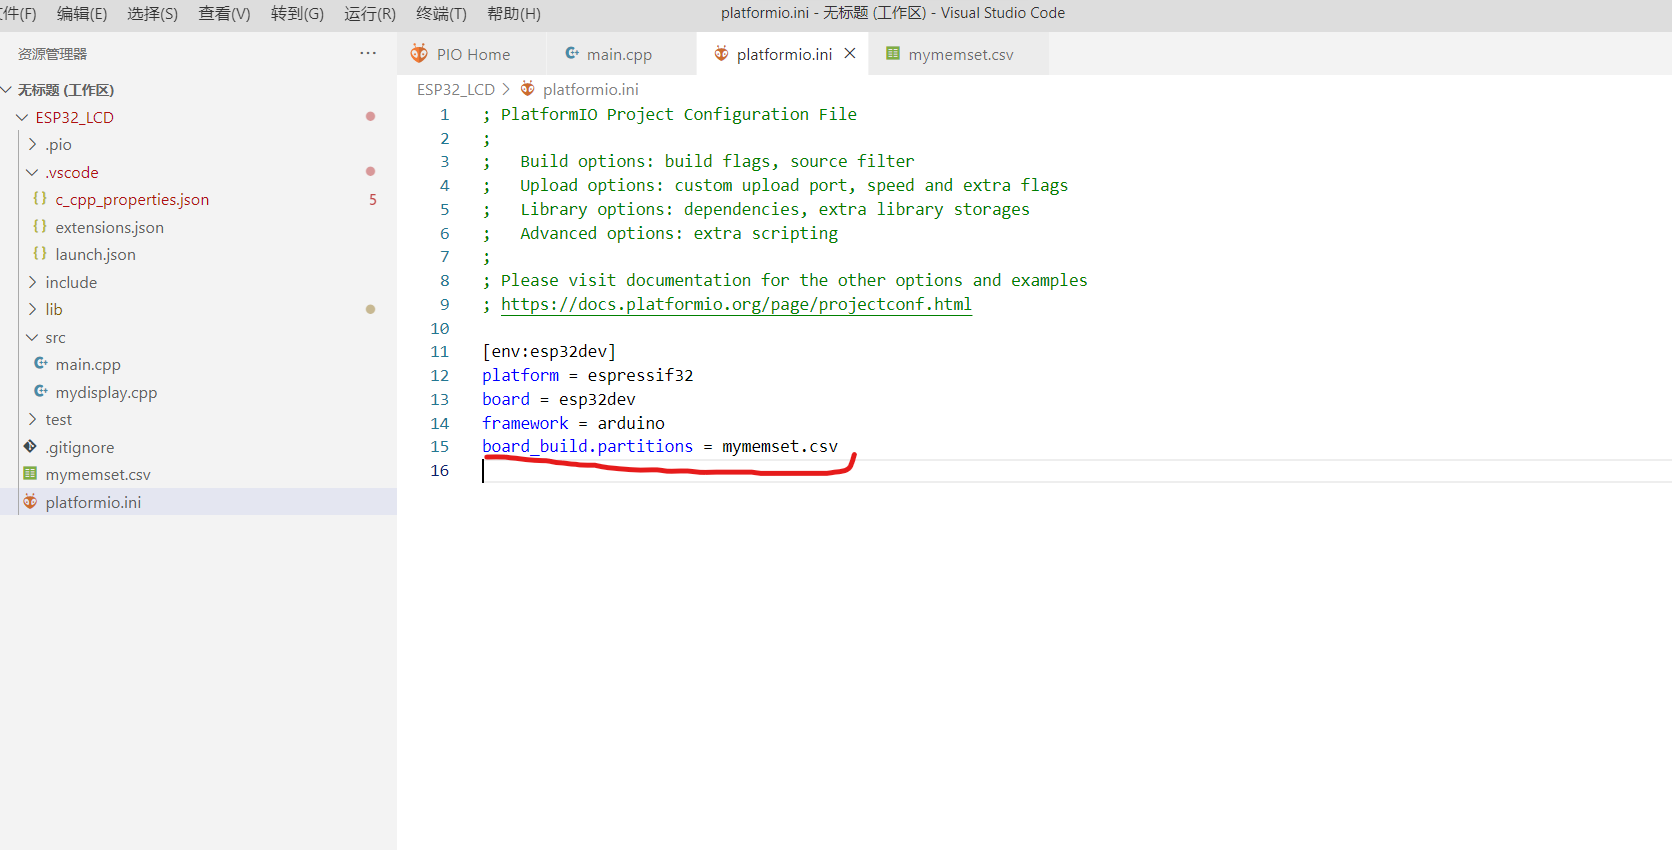Click line number 10 in the gutter
The width and height of the screenshot is (1672, 850).
pyautogui.click(x=440, y=328)
